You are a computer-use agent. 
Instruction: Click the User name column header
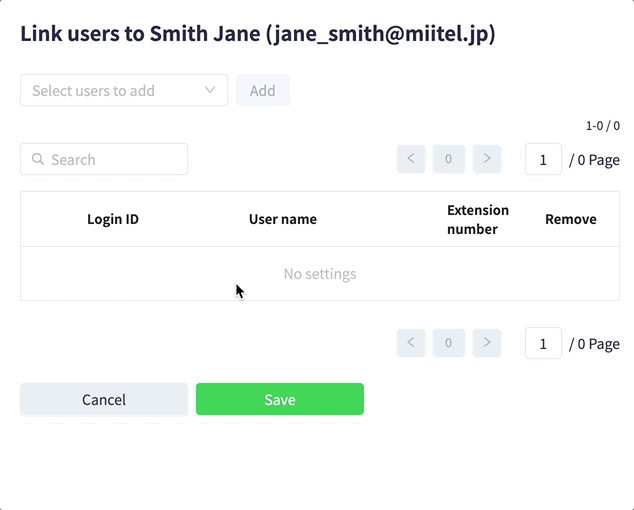point(283,219)
